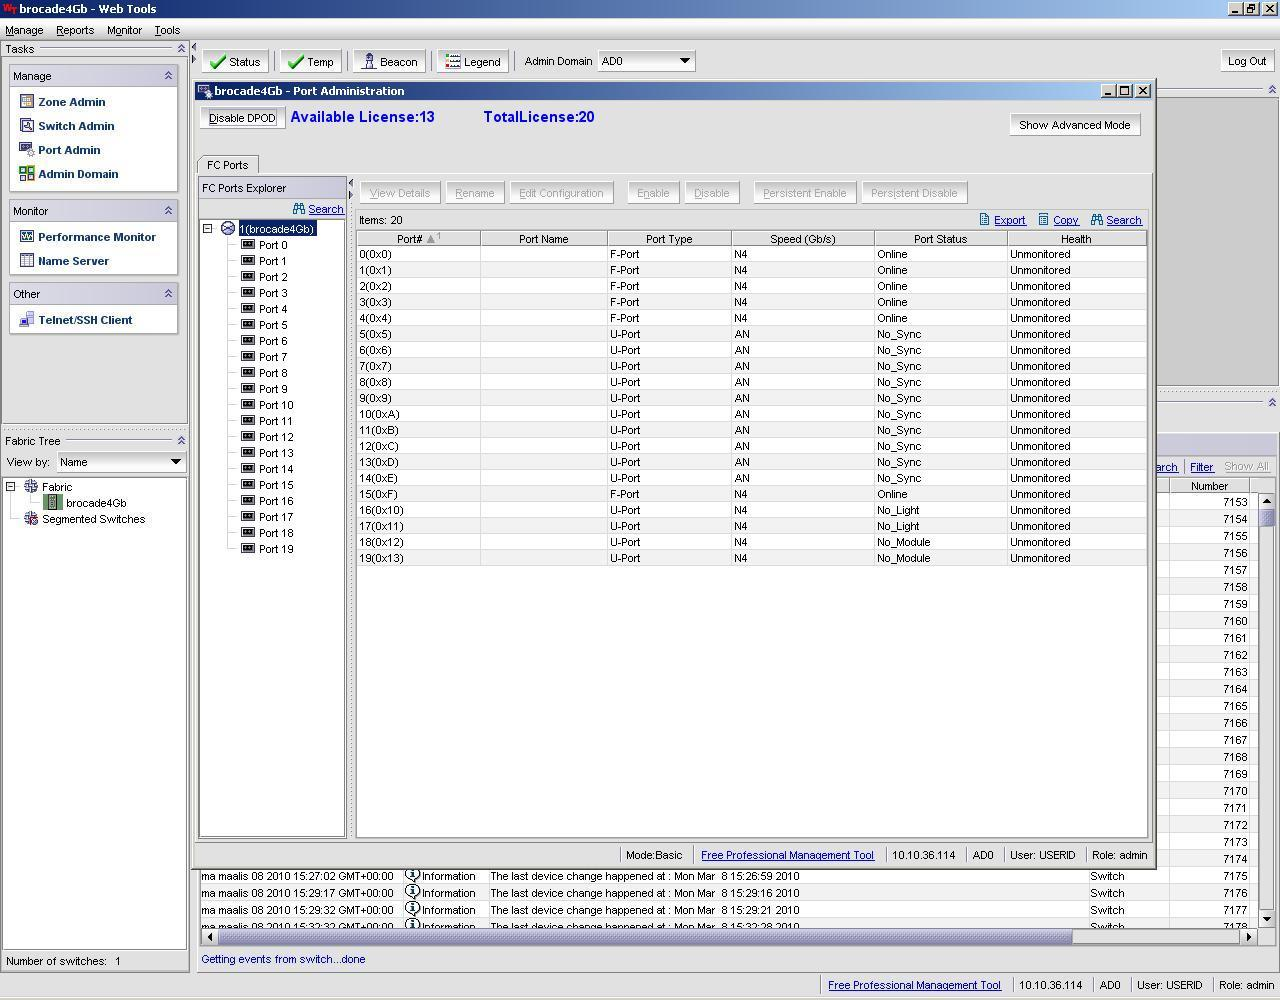The image size is (1280, 1000).
Task: Click Show Advanced Mode button
Action: click(1075, 125)
